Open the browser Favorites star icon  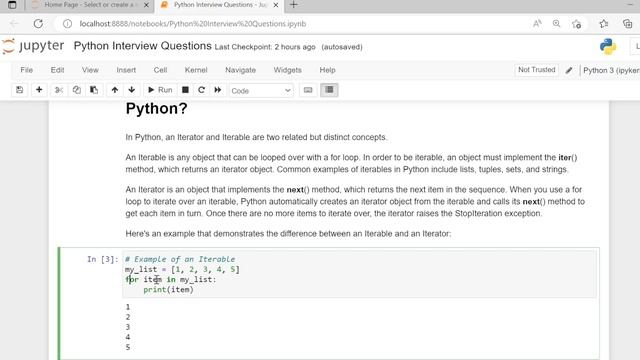(x=604, y=24)
